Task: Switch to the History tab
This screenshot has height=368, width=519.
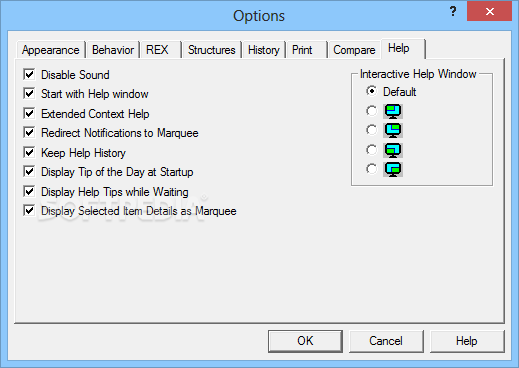Action: (264, 50)
